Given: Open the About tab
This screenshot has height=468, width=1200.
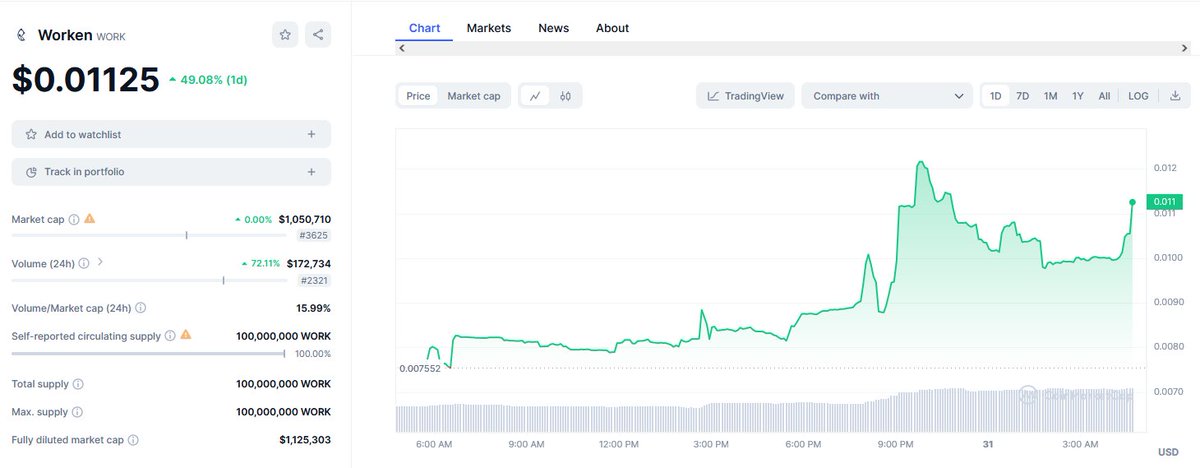Looking at the screenshot, I should pyautogui.click(x=612, y=28).
